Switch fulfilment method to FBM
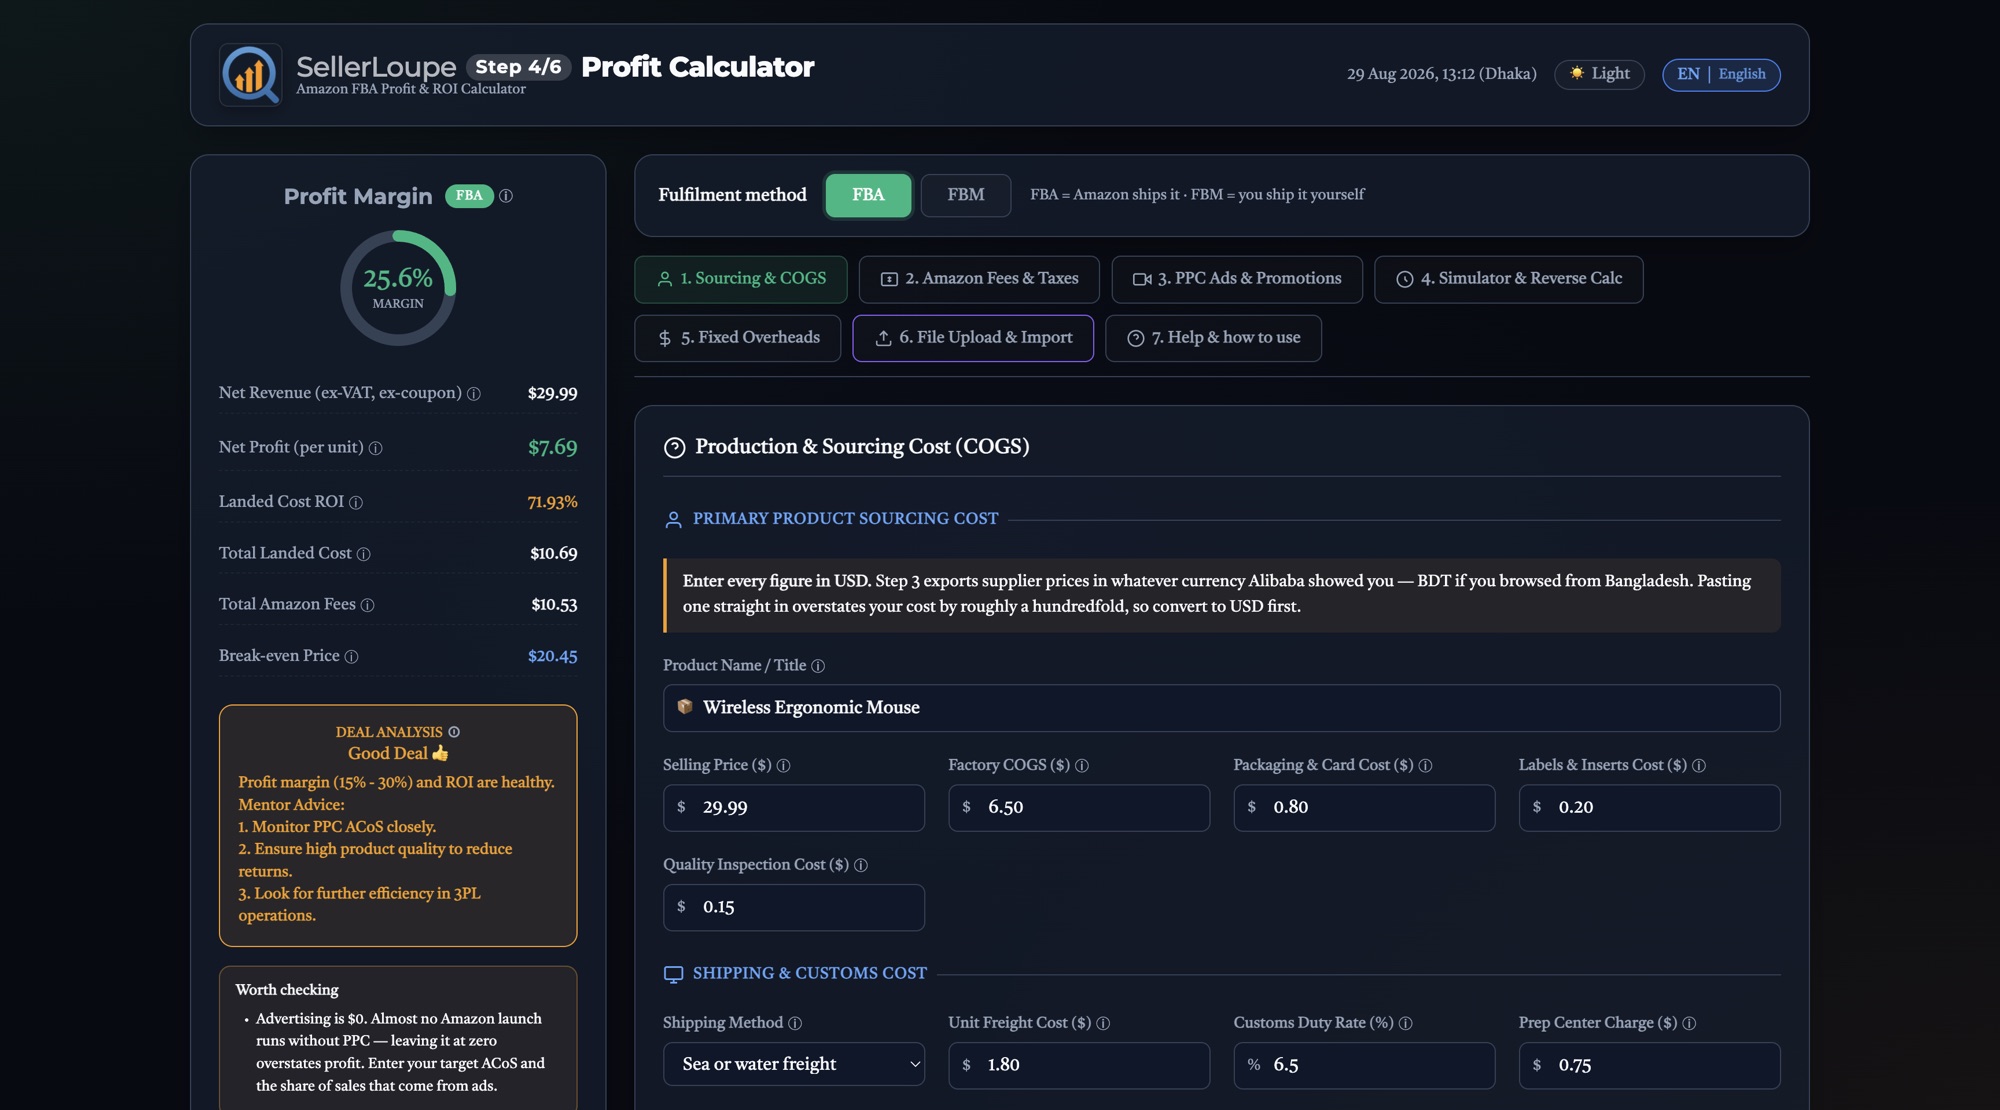 pos(966,195)
